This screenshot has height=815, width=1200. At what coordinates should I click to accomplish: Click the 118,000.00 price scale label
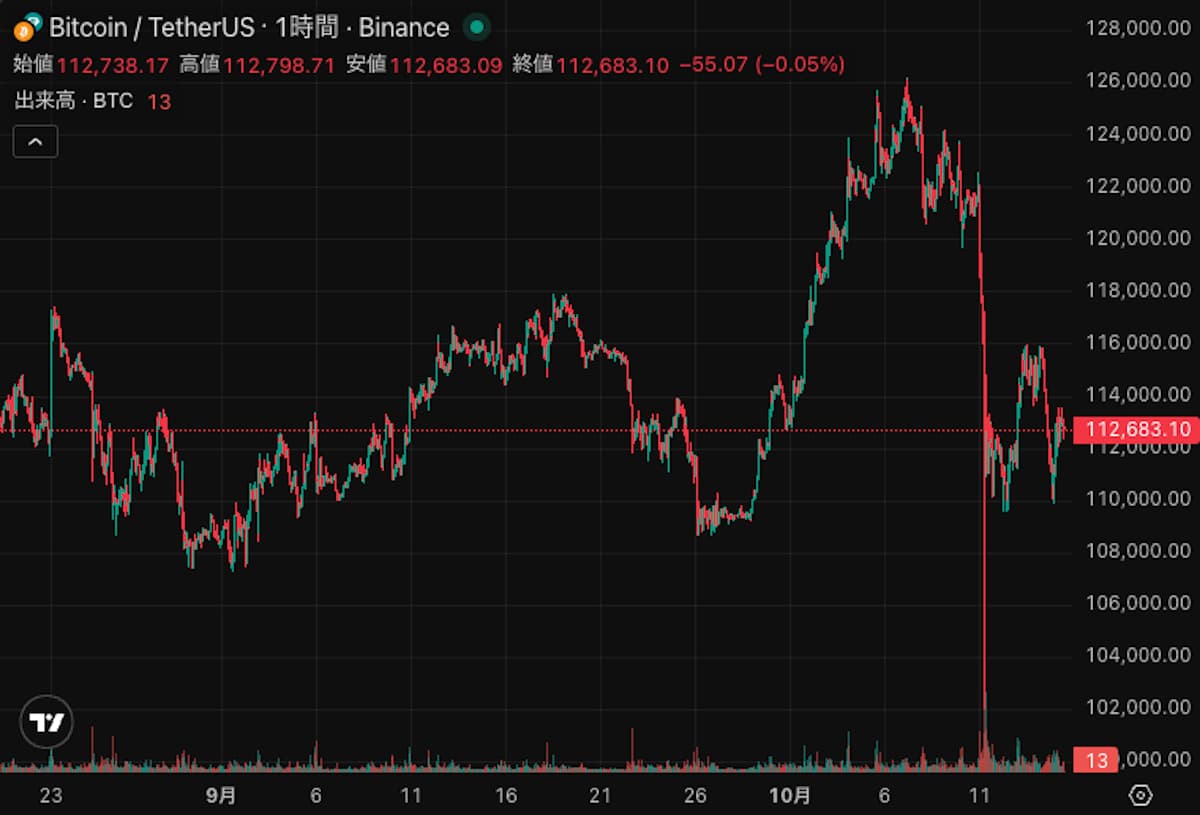click(1138, 290)
